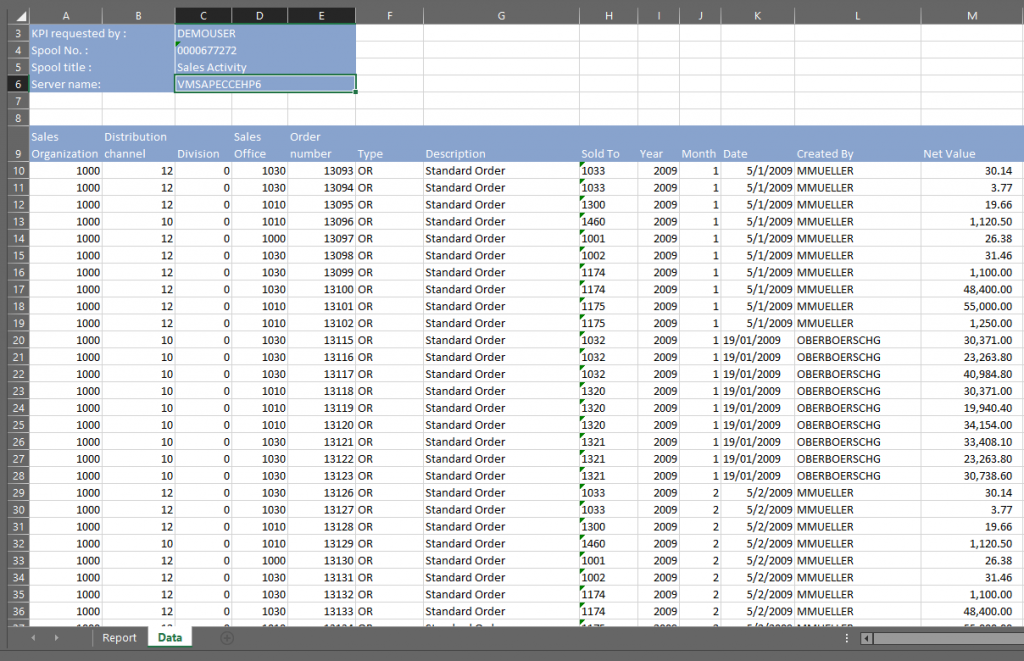This screenshot has width=1024, height=661.
Task: Click the net value 40,984.80 cell
Action: (x=972, y=374)
